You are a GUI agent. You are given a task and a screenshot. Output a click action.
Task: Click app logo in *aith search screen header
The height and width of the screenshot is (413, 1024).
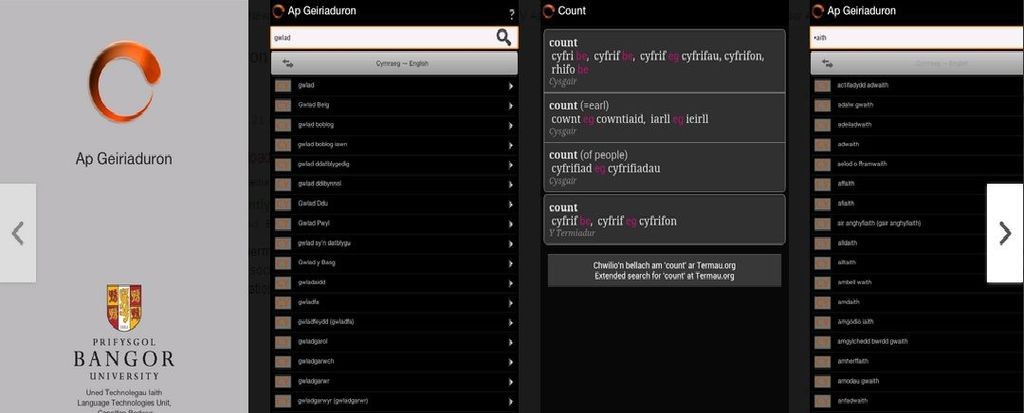pyautogui.click(x=818, y=11)
